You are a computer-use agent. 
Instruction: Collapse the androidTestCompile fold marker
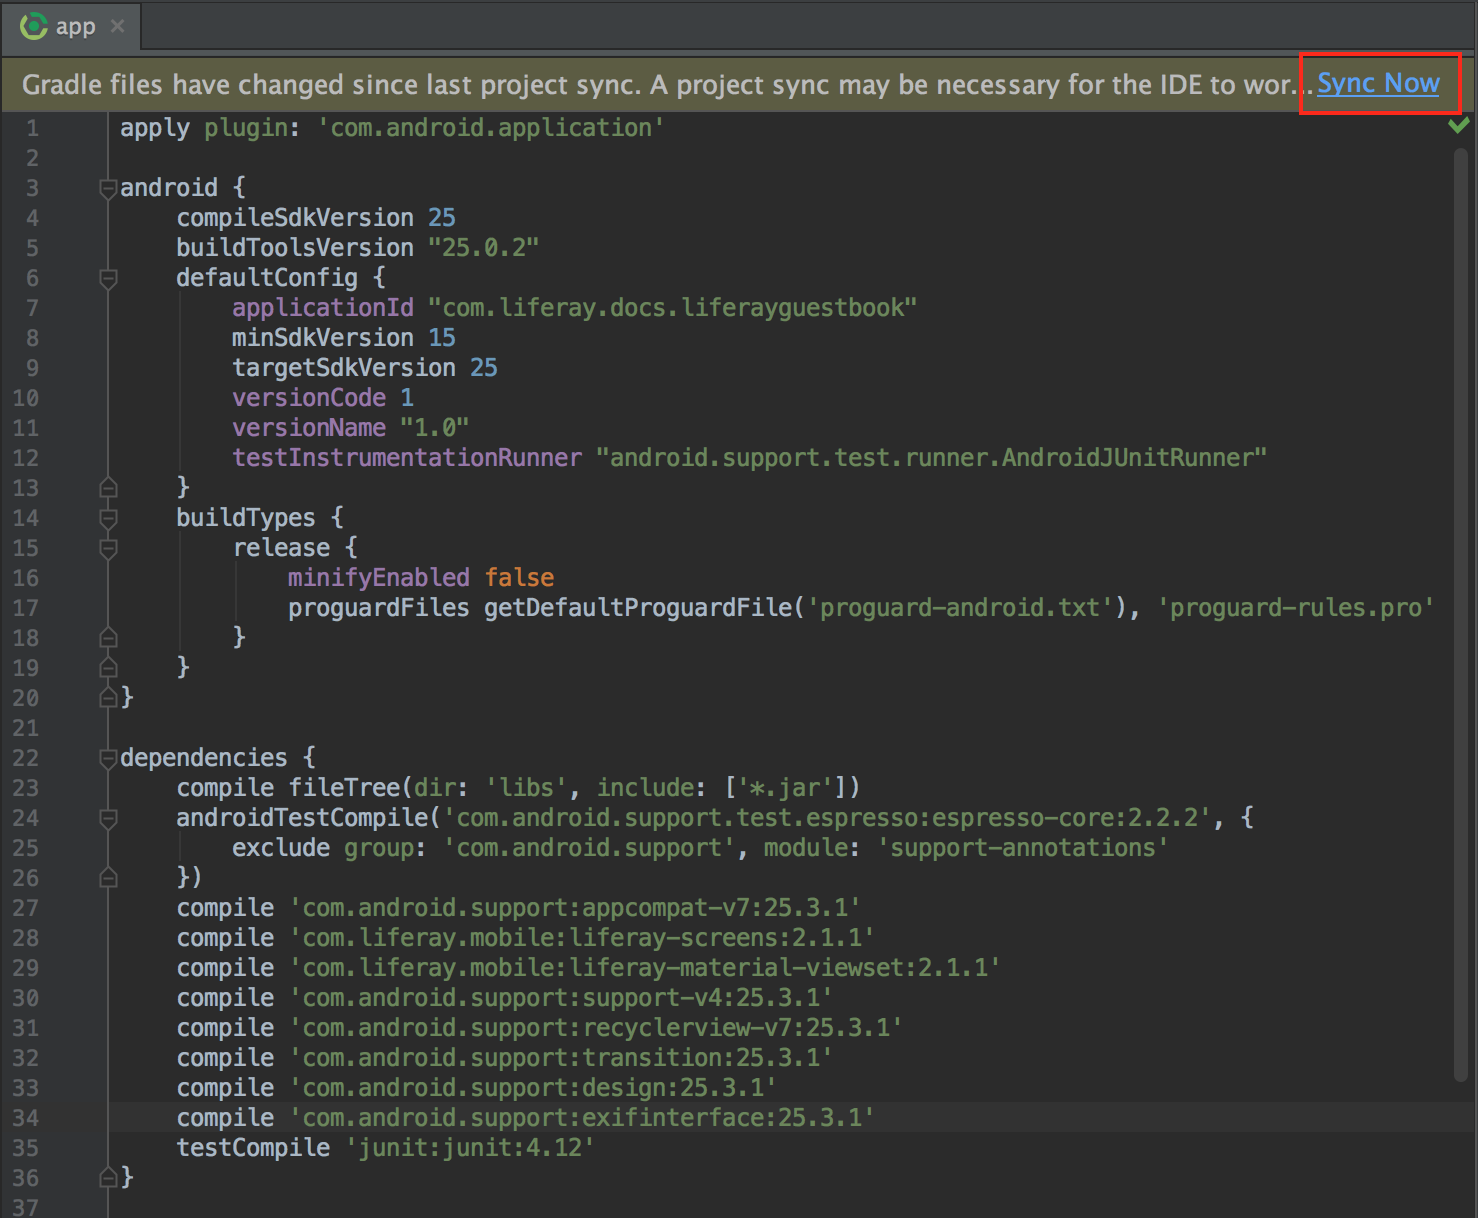pyautogui.click(x=108, y=818)
